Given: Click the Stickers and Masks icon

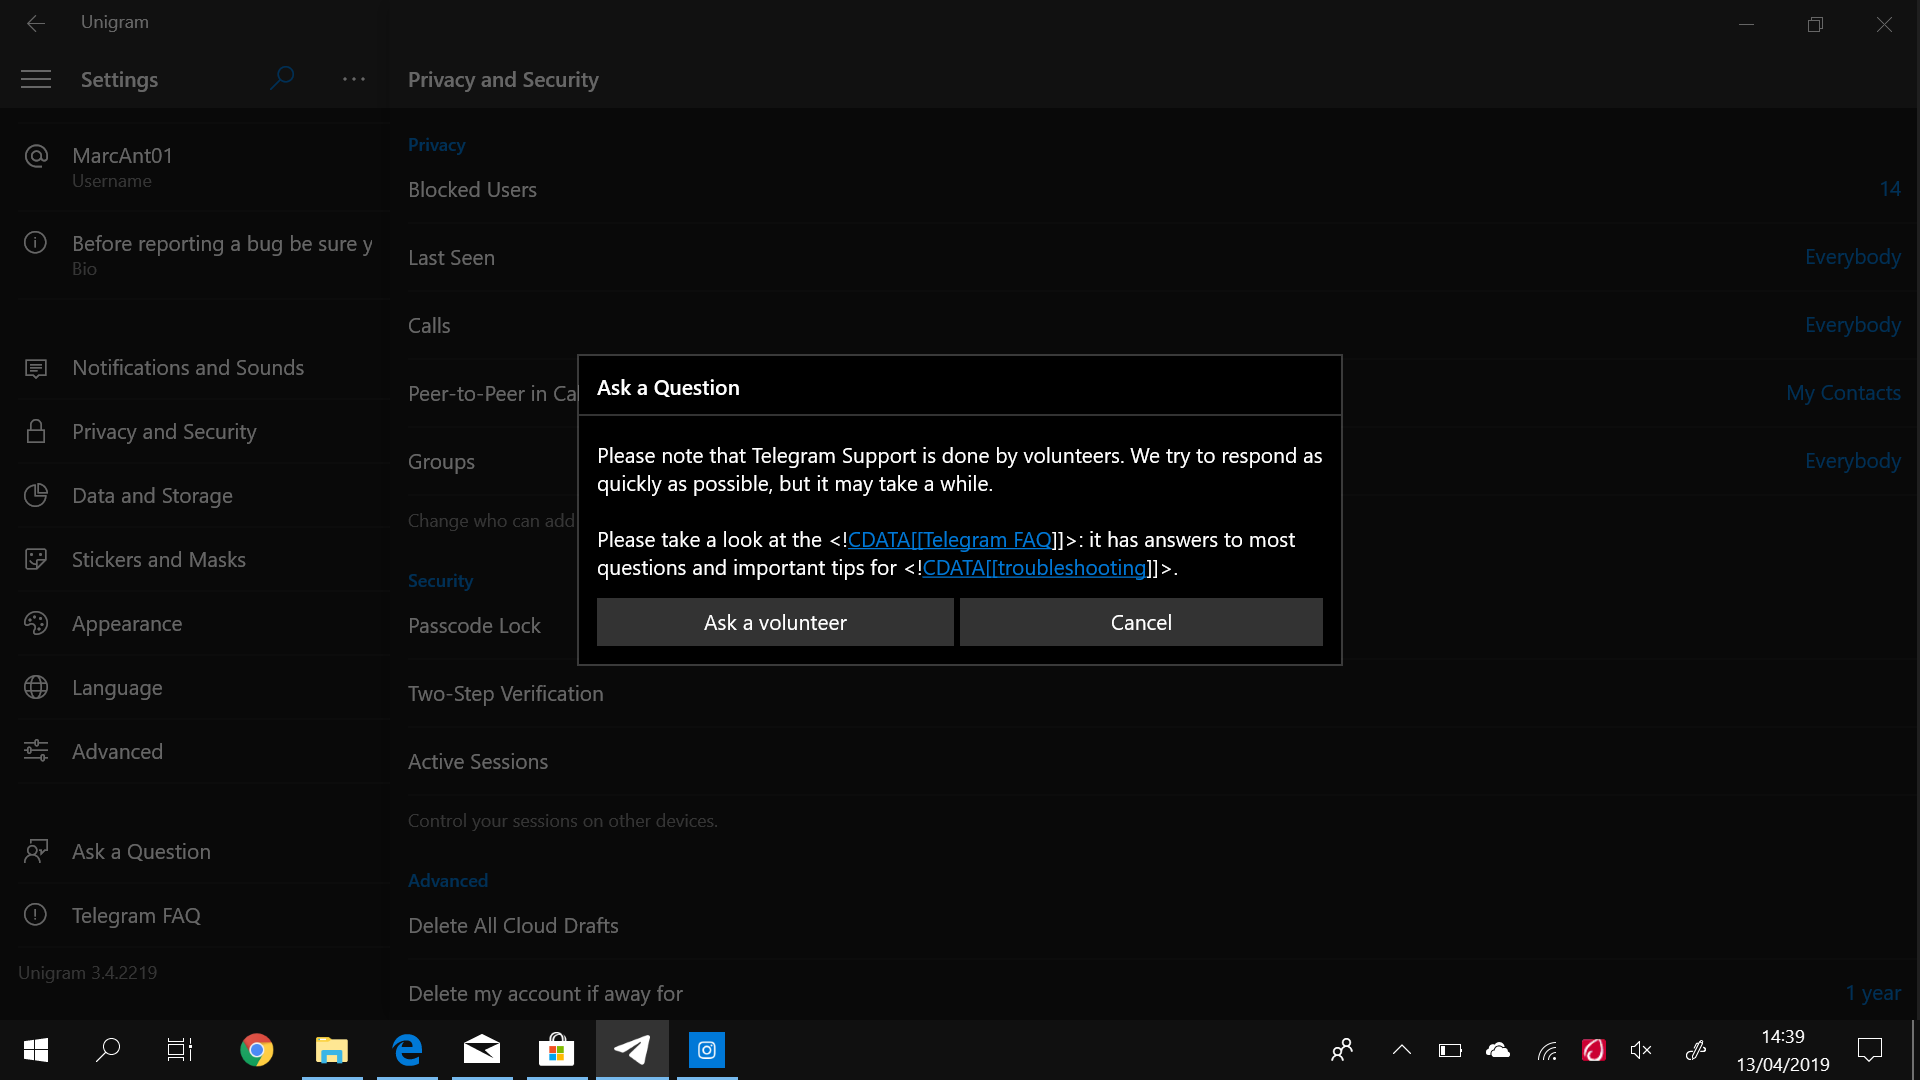Looking at the screenshot, I should tap(36, 559).
